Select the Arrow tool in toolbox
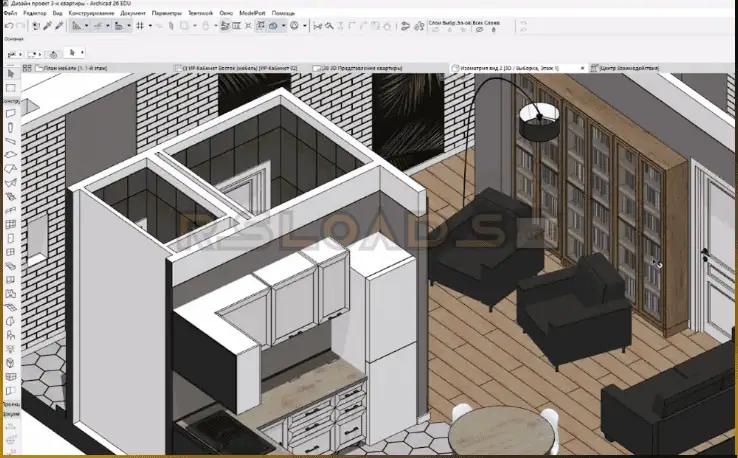738x458 pixels. pyautogui.click(x=11, y=74)
